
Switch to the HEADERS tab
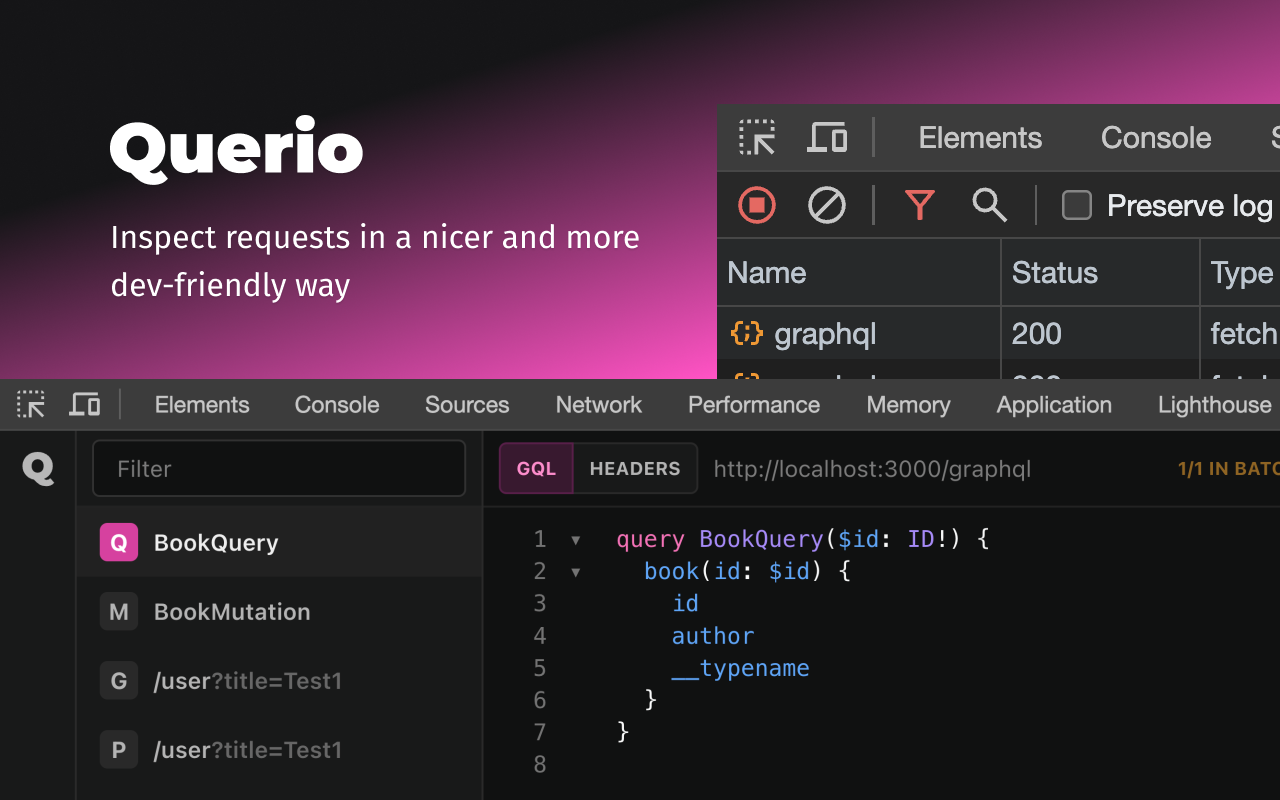coord(634,468)
